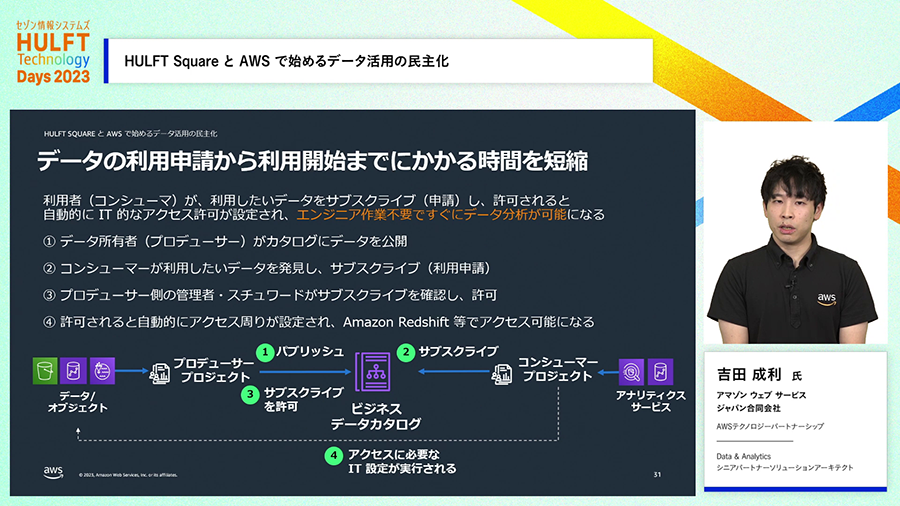
Task: Click the green step 3 circle for サブスクライブを許可
Action: tap(251, 394)
